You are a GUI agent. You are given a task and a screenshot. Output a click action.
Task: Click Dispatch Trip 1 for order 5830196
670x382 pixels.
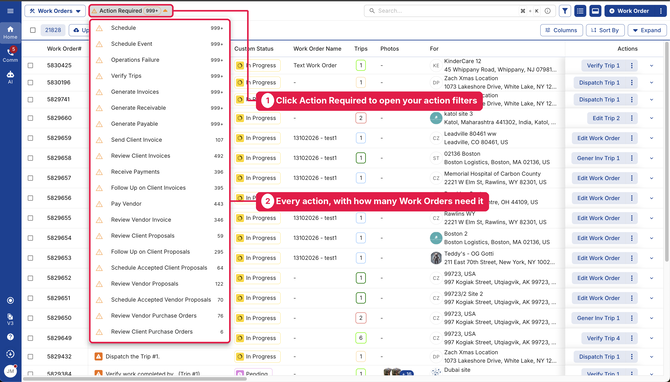pos(599,82)
